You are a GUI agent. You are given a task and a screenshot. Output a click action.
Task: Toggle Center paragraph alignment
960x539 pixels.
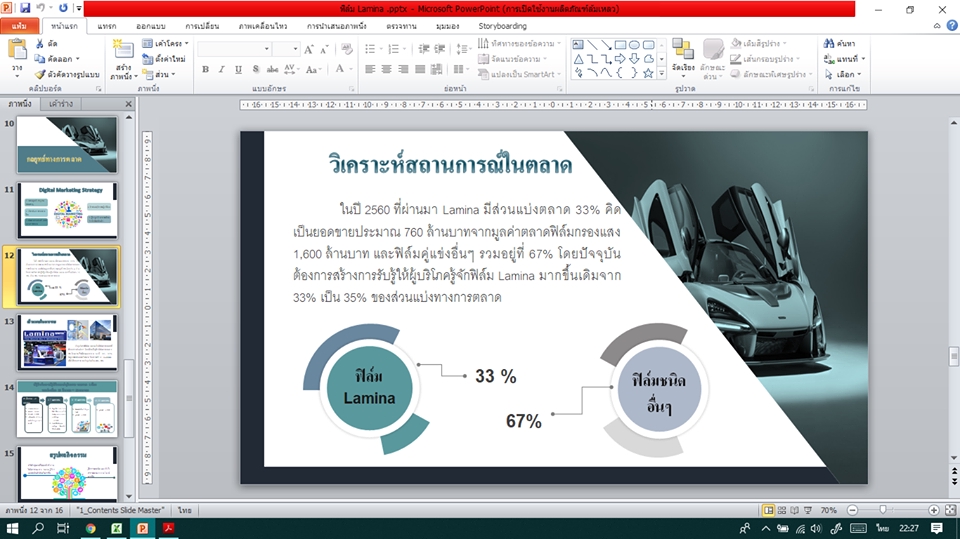(x=386, y=69)
